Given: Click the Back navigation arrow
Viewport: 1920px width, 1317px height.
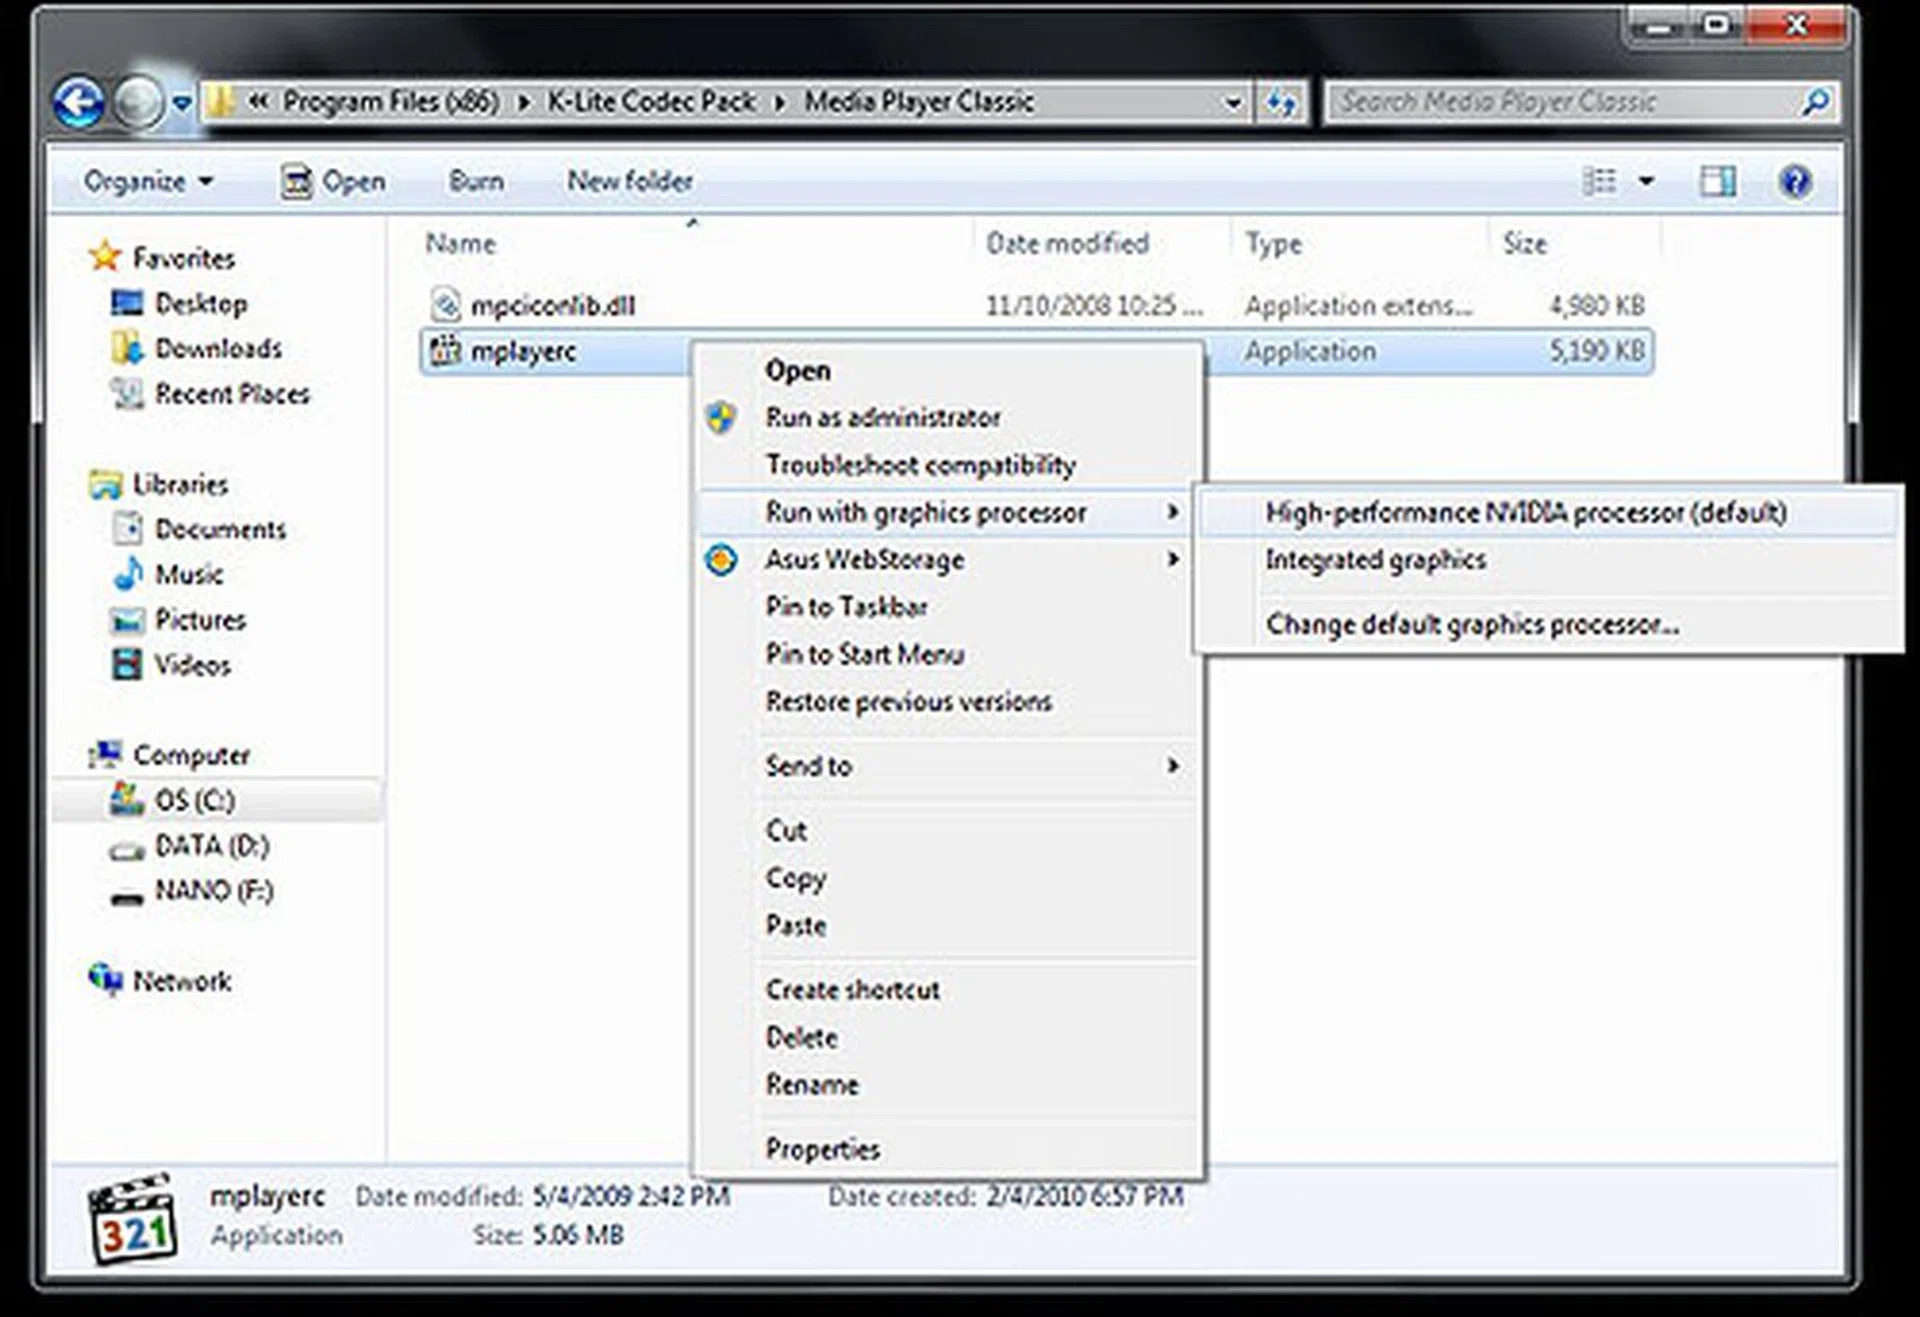Looking at the screenshot, I should (x=78, y=102).
